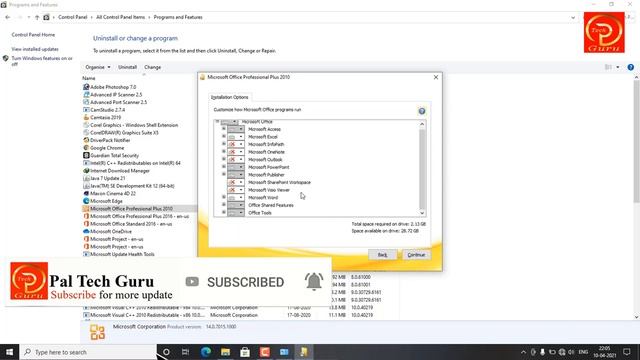Expand the Microsoft Excel tree node
This screenshot has width=640, height=360.
pos(223,136)
